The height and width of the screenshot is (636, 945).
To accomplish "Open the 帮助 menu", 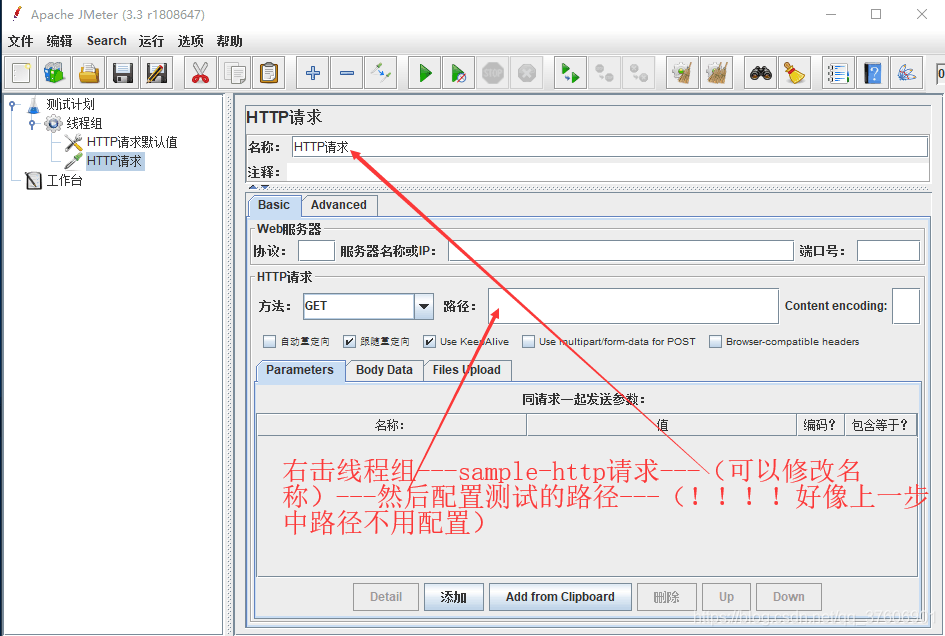I will [229, 41].
